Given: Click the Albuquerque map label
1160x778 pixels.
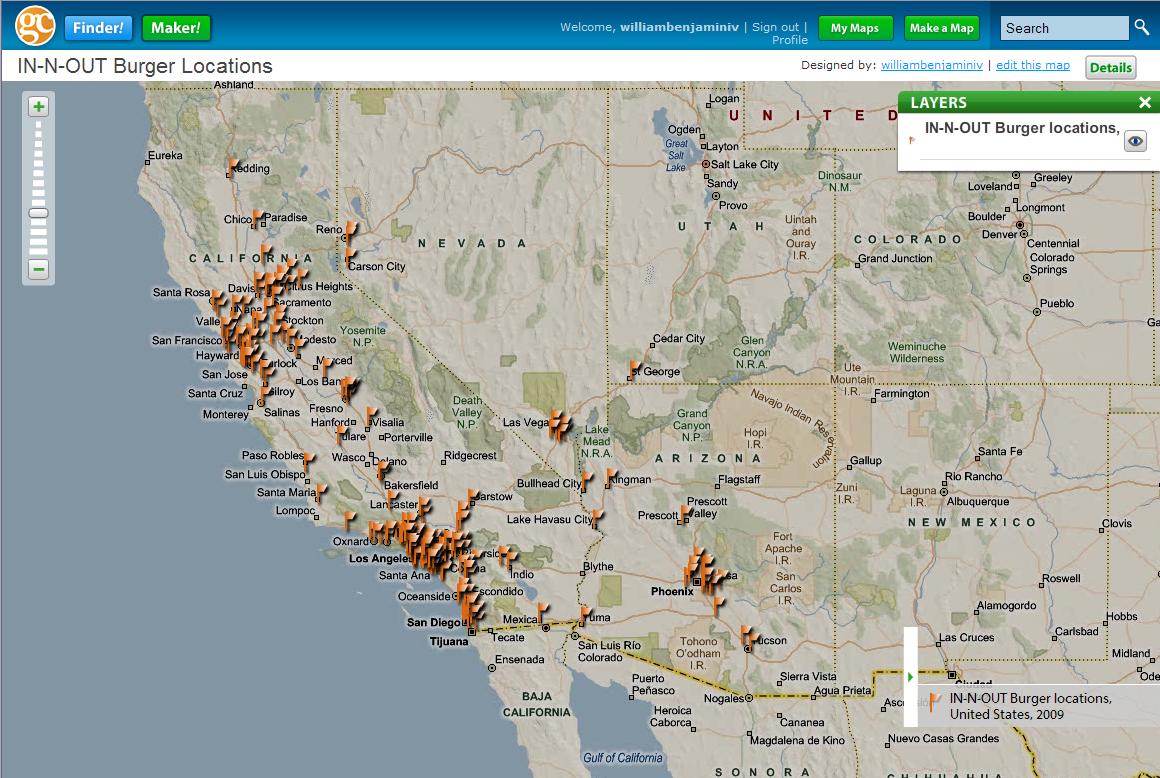Looking at the screenshot, I should pos(977,501).
